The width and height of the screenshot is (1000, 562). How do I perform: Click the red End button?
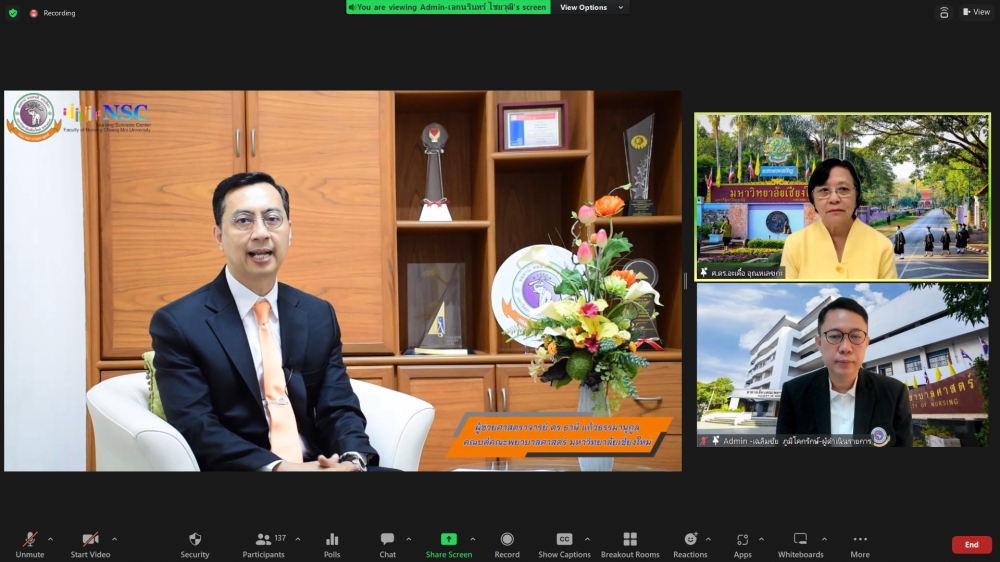pyautogui.click(x=971, y=545)
